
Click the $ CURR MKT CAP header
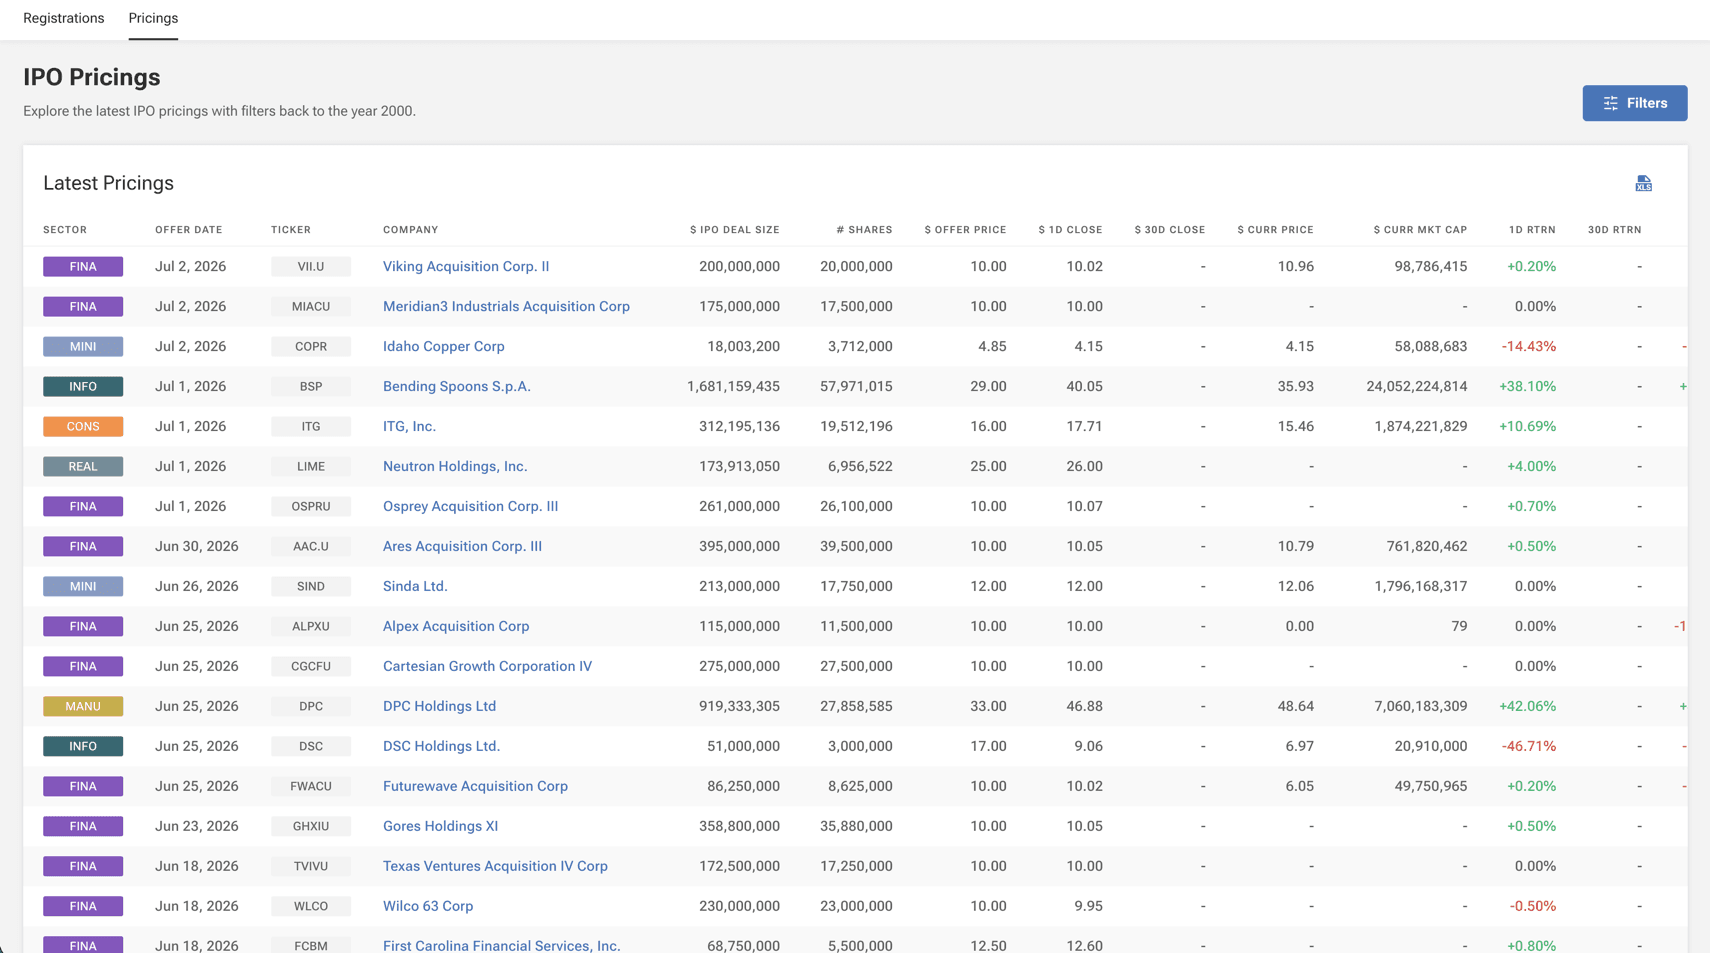tap(1421, 230)
